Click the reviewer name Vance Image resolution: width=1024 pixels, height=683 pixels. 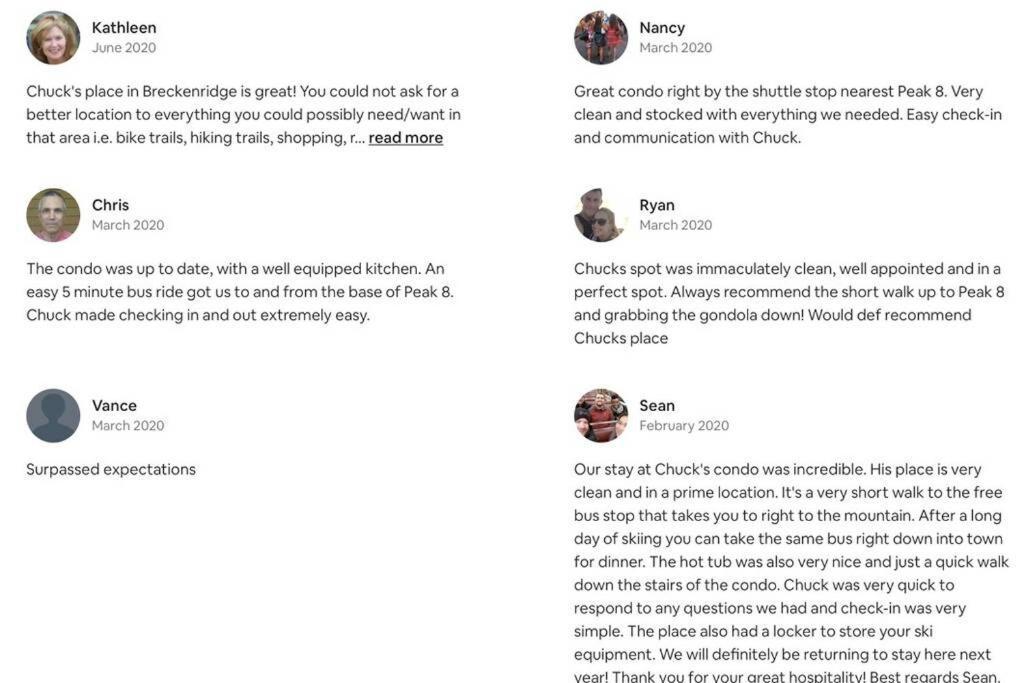coord(114,405)
